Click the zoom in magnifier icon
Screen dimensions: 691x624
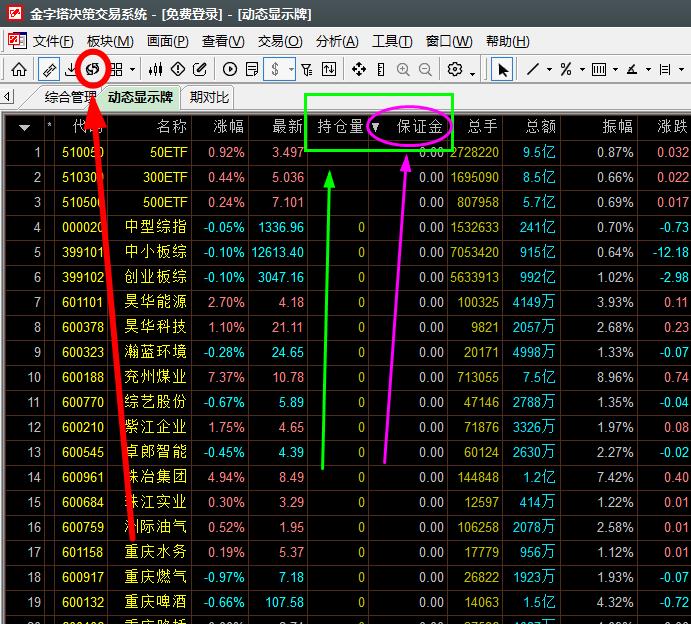click(403, 70)
